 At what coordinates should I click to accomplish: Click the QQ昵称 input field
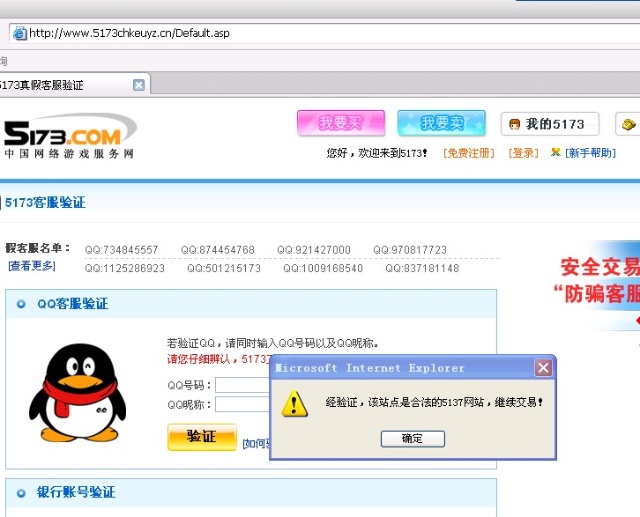point(242,404)
